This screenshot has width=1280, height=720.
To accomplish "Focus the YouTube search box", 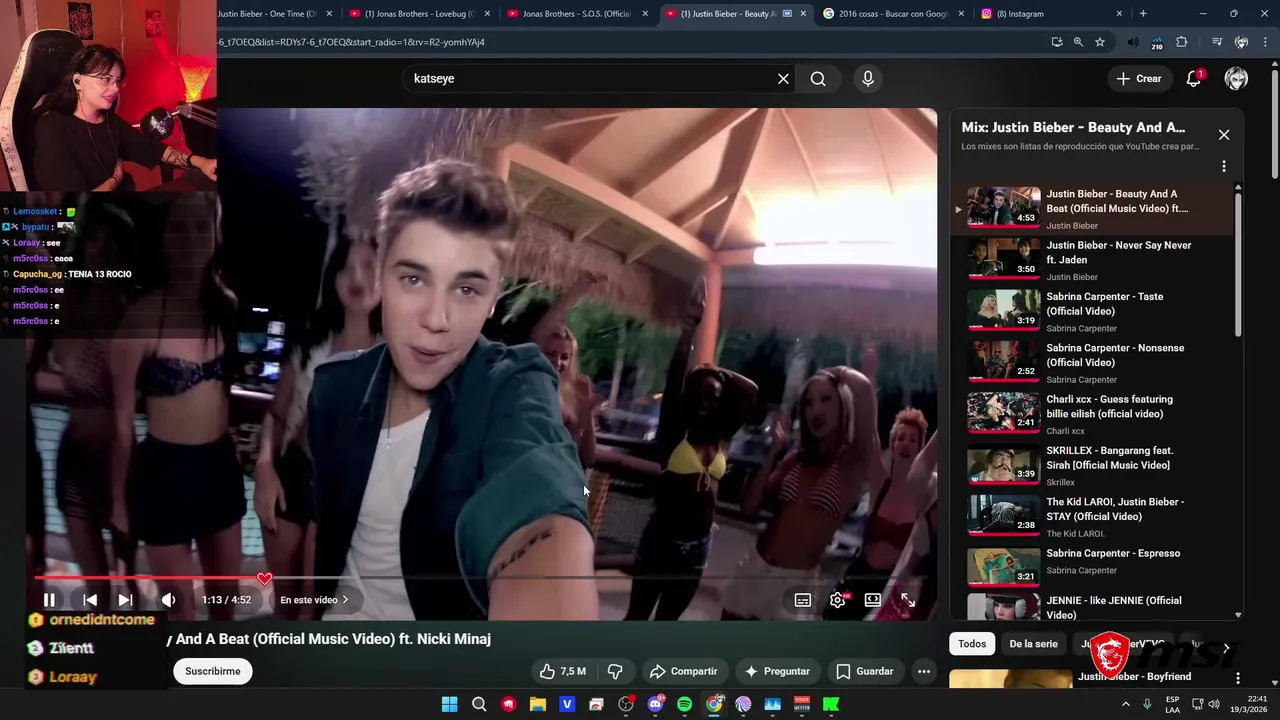I will coord(590,78).
